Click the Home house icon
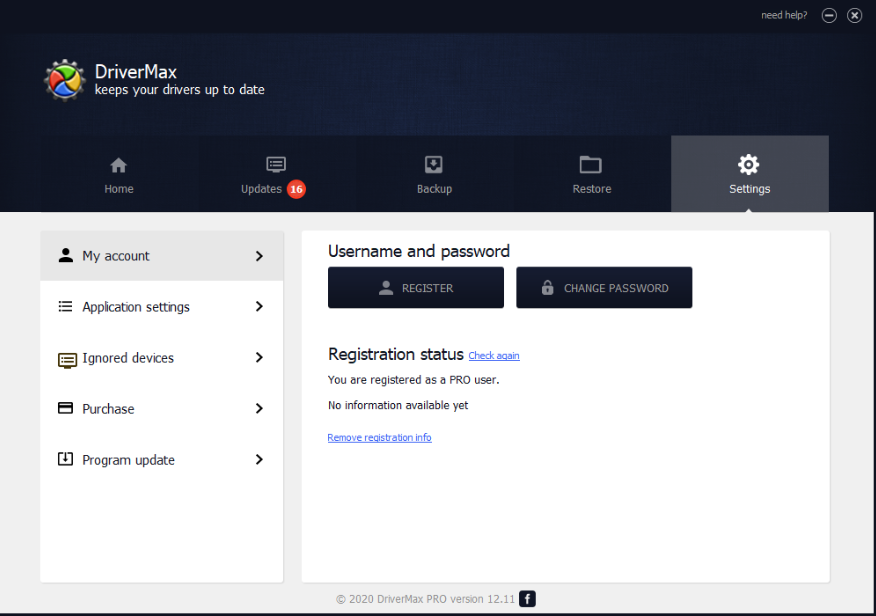Screen dimensions: 876x616 tap(118, 165)
